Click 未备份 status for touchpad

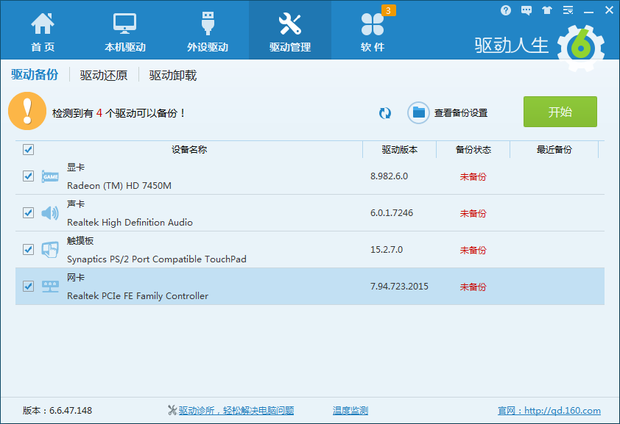(473, 250)
